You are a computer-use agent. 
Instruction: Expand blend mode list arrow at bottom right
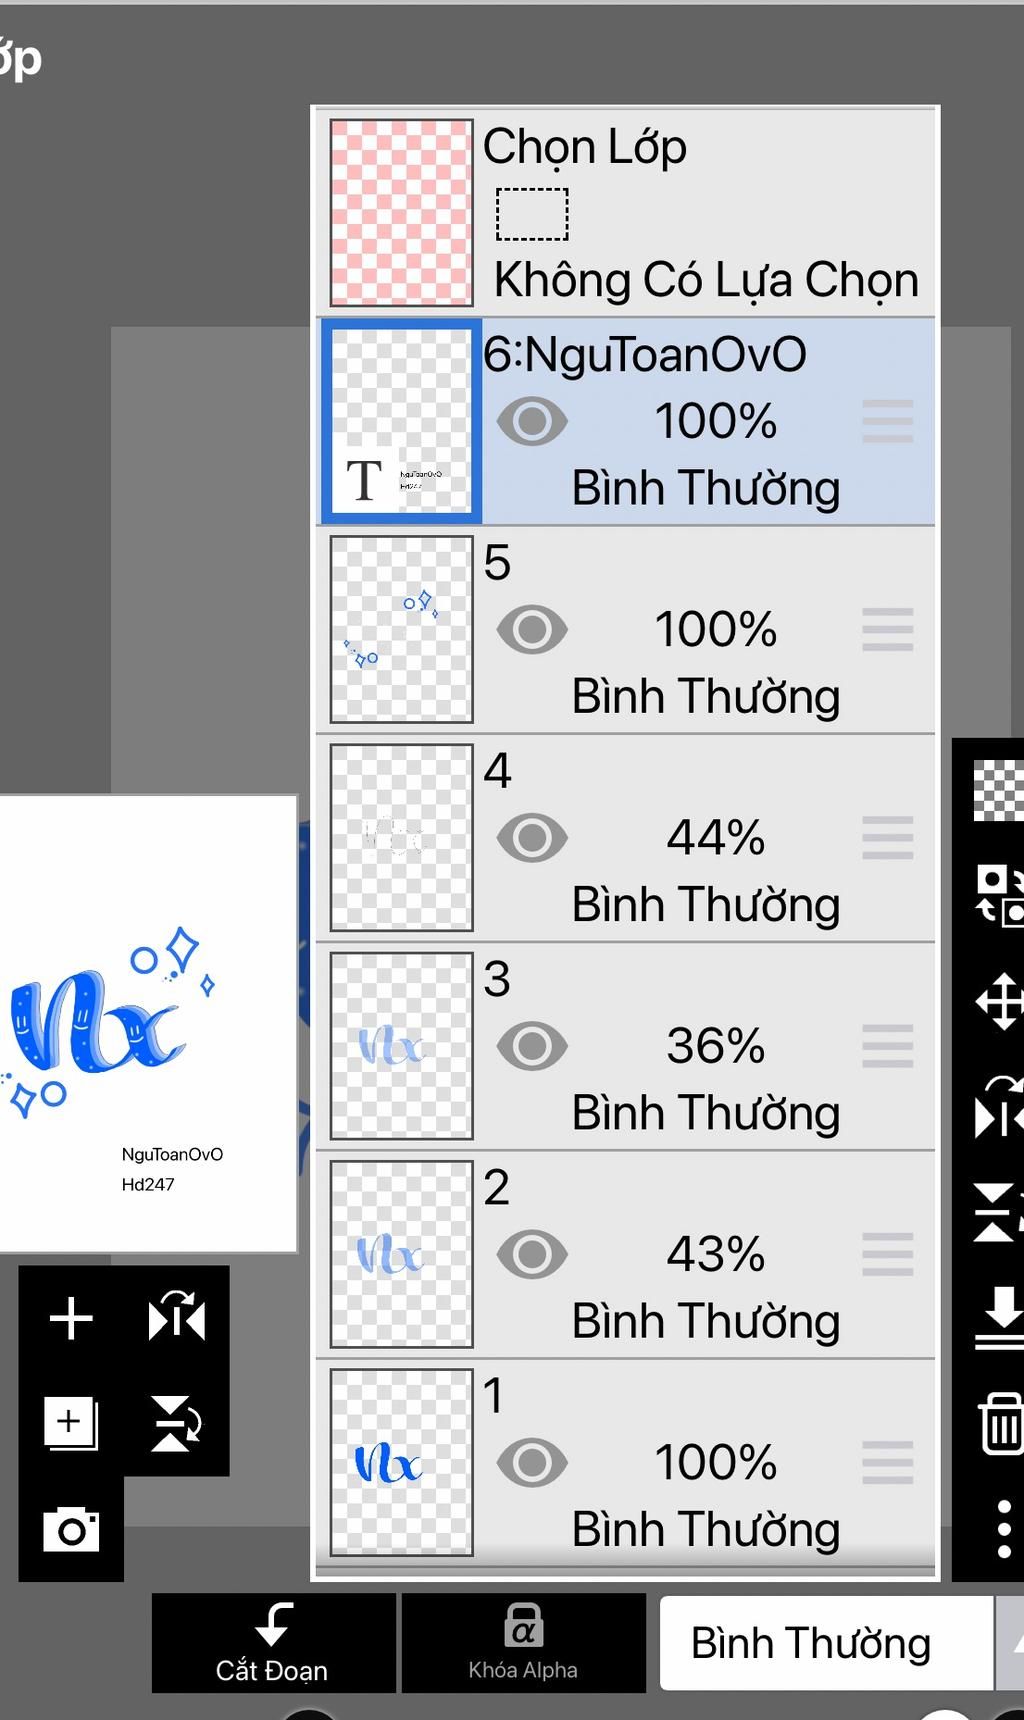click(1010, 1643)
